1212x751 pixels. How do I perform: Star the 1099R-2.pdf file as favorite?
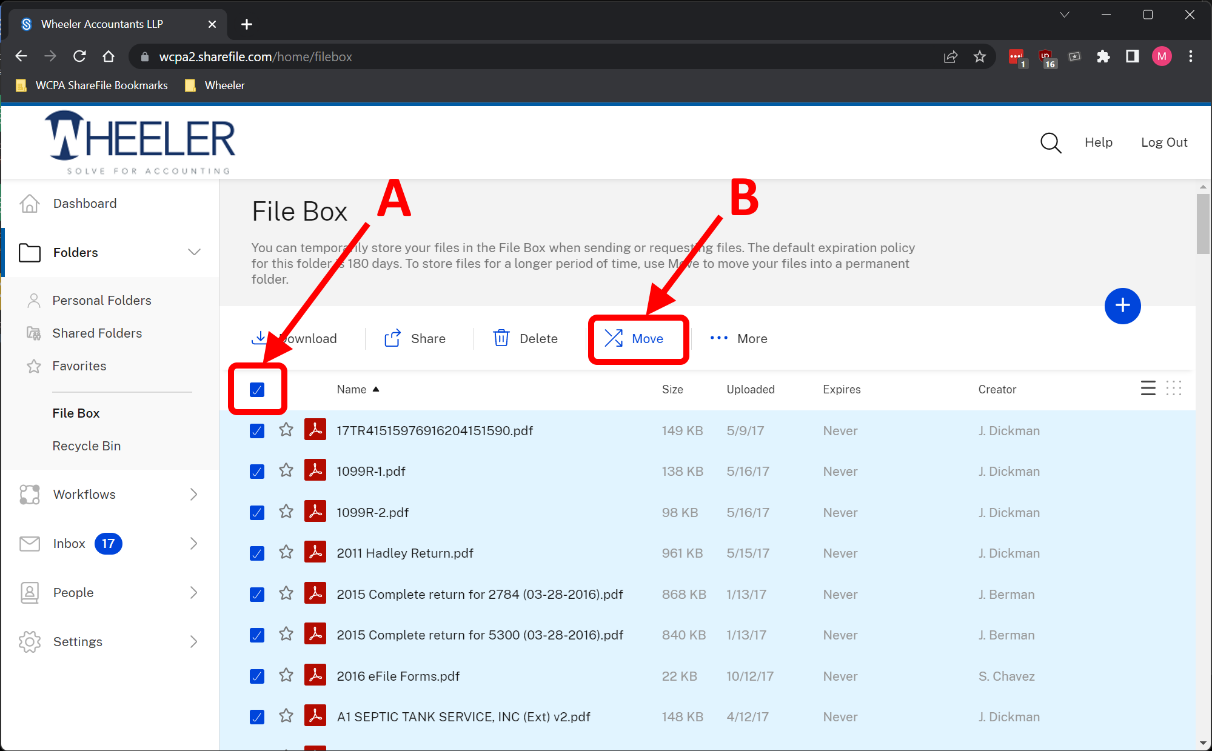tap(286, 511)
